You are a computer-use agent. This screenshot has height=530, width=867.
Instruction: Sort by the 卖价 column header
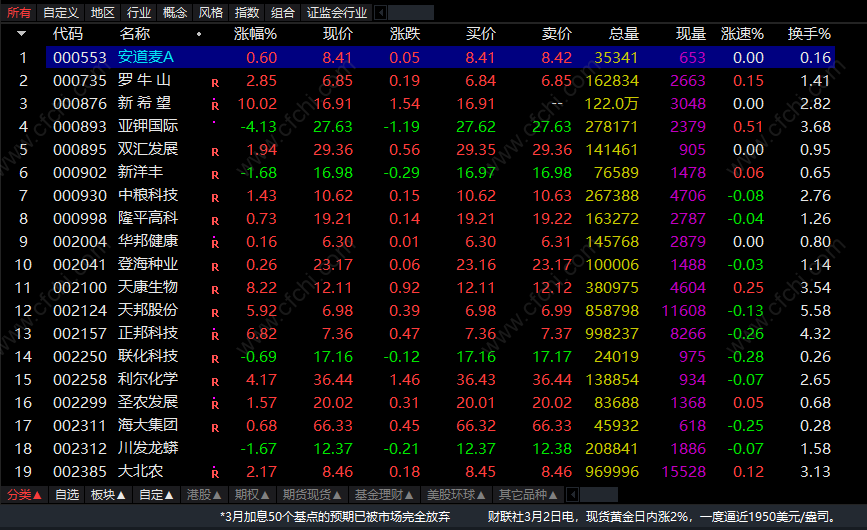[557, 34]
